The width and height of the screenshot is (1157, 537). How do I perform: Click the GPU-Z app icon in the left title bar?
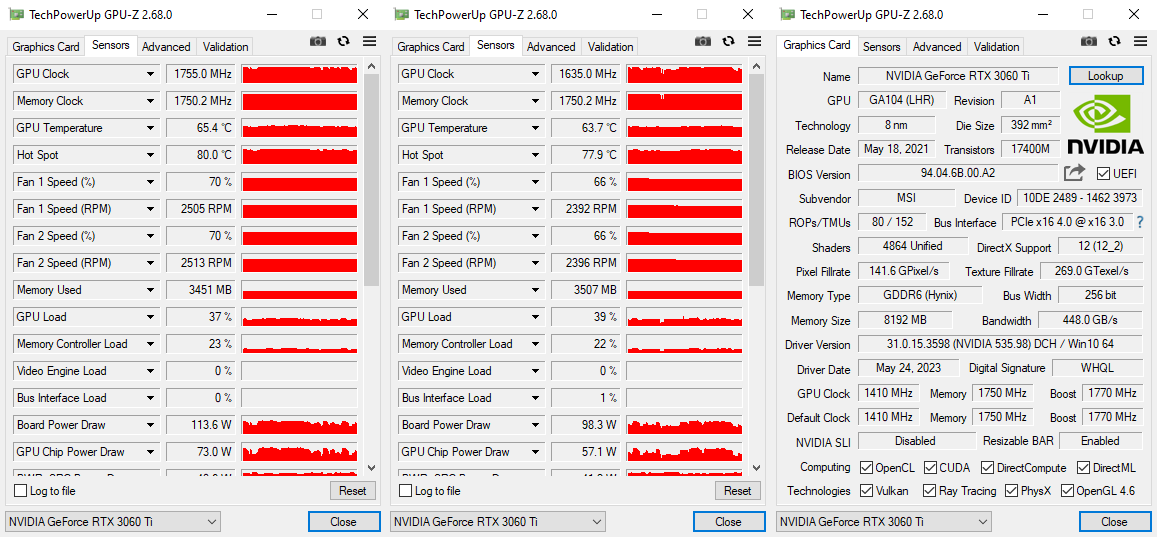(x=14, y=14)
